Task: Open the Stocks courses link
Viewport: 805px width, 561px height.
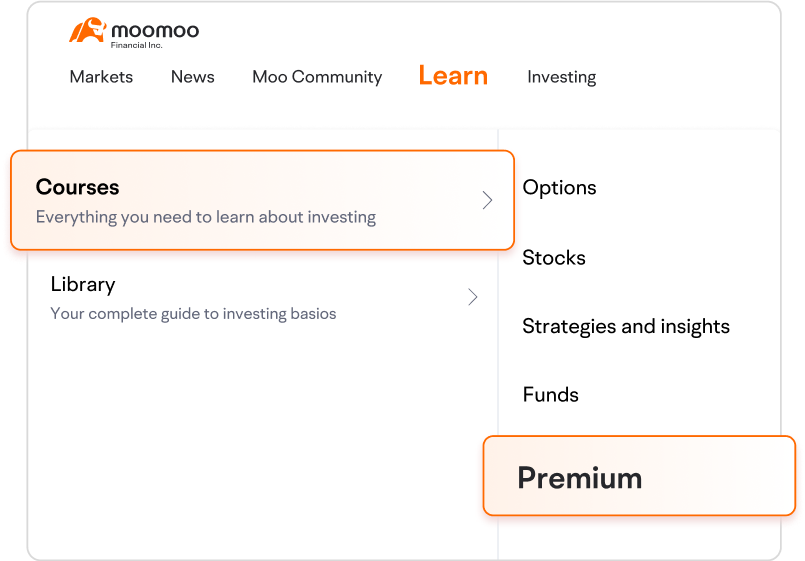Action: pyautogui.click(x=554, y=258)
